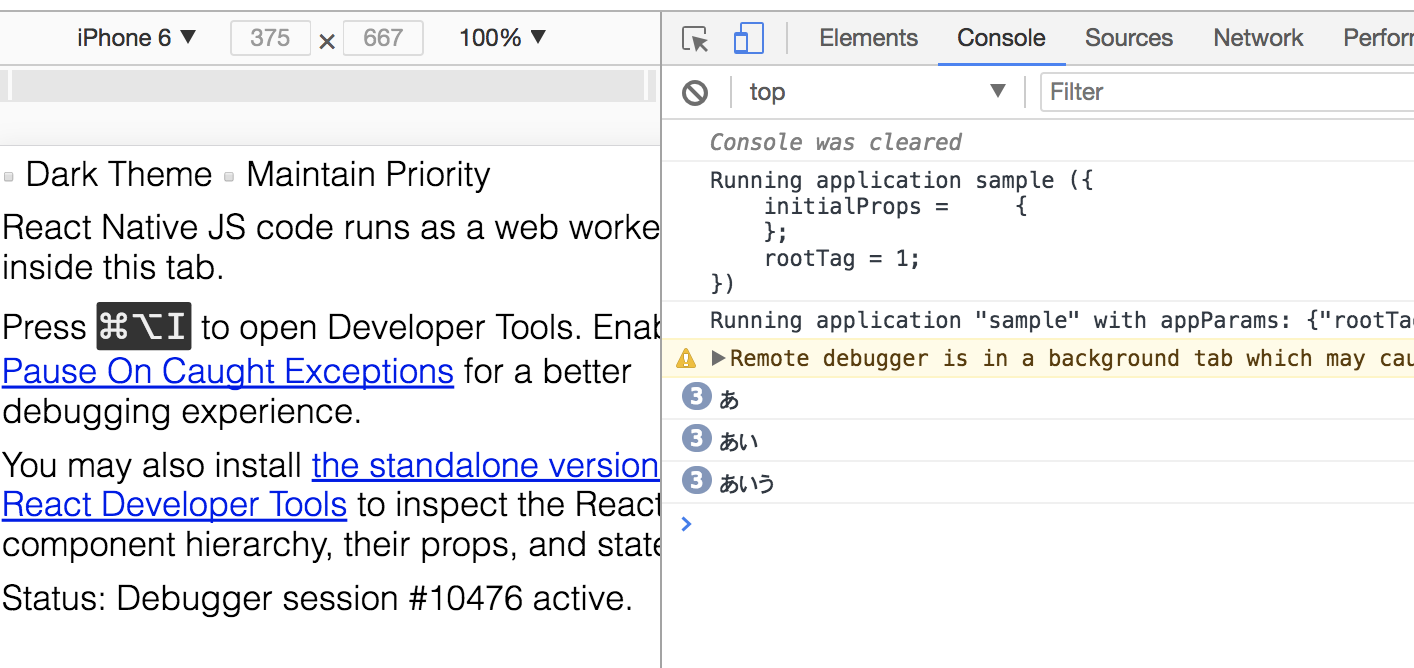Image resolution: width=1414 pixels, height=668 pixels.
Task: Activate the inspect element picker icon
Action: tap(695, 39)
